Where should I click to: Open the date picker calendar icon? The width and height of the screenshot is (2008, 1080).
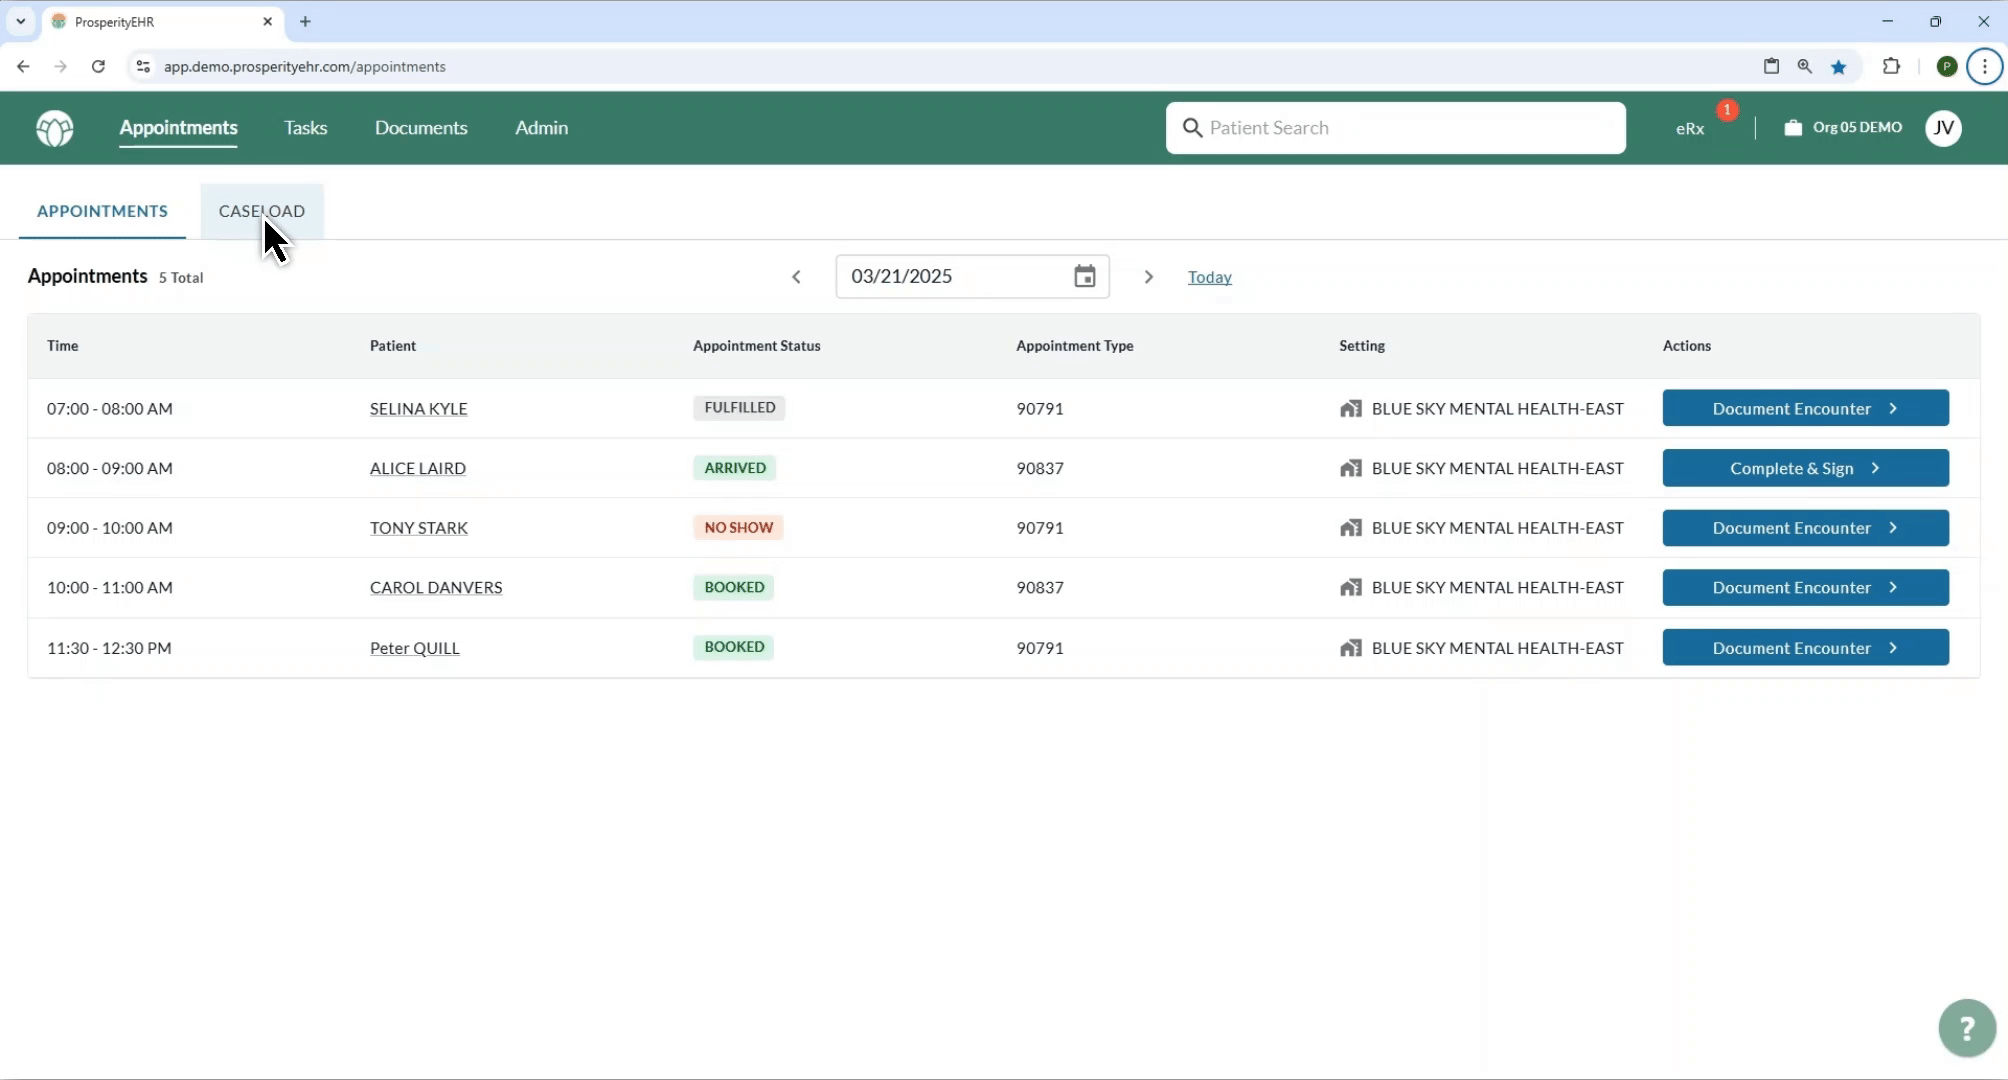pyautogui.click(x=1086, y=276)
